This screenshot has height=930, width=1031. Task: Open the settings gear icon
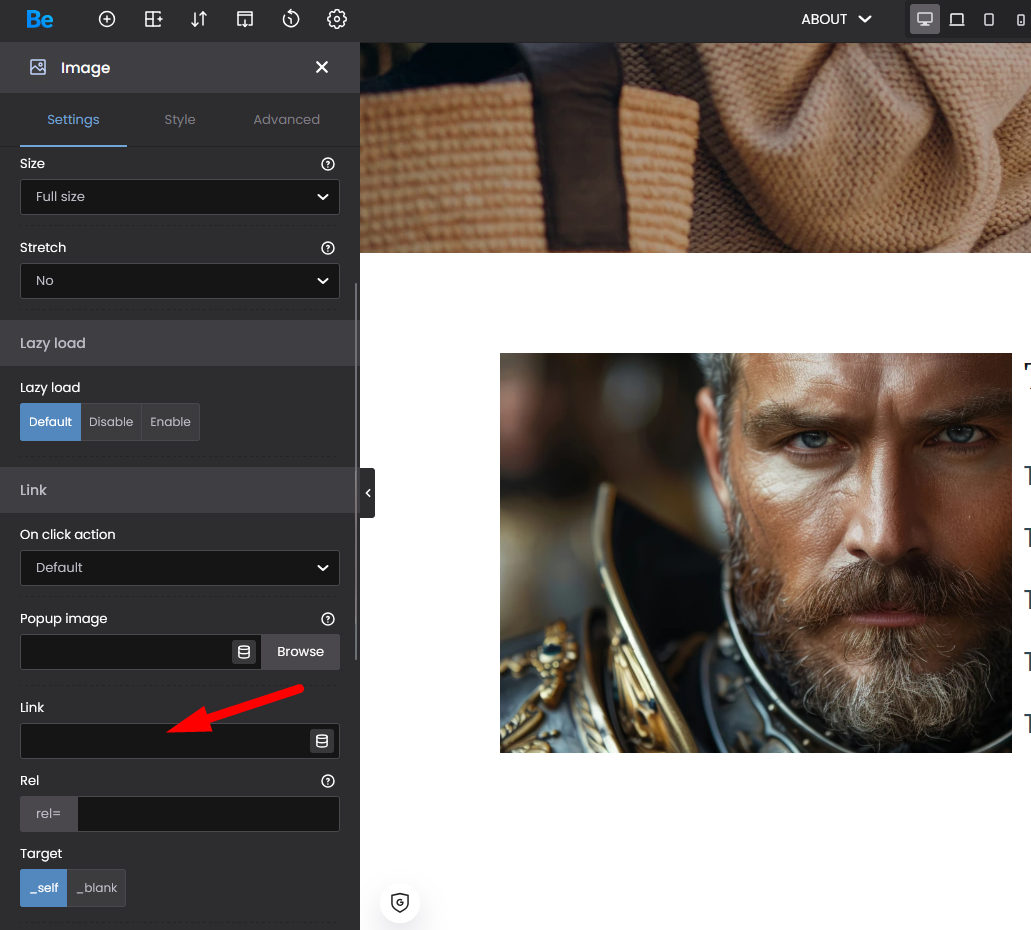(337, 19)
